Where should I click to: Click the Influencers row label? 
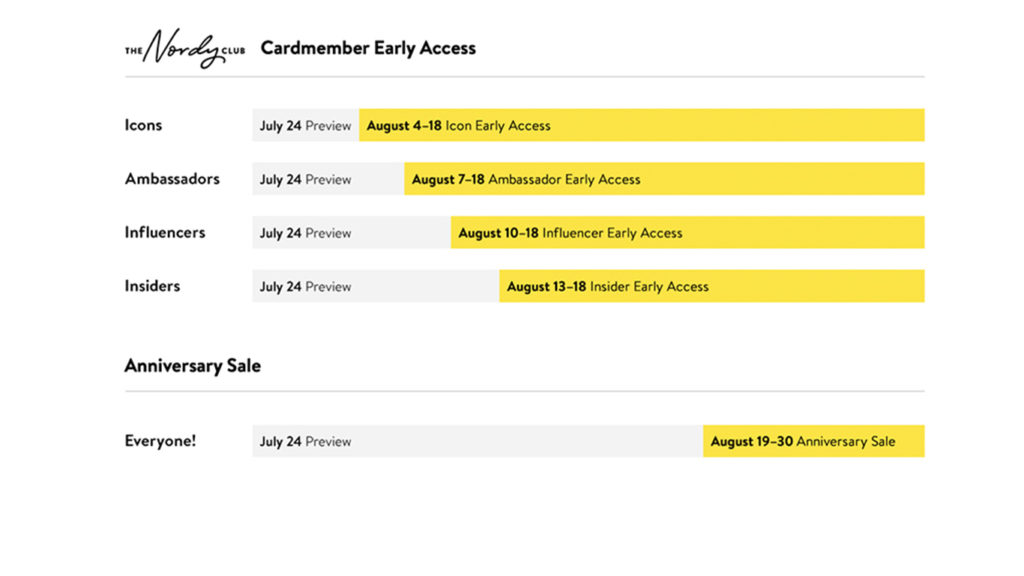click(165, 232)
